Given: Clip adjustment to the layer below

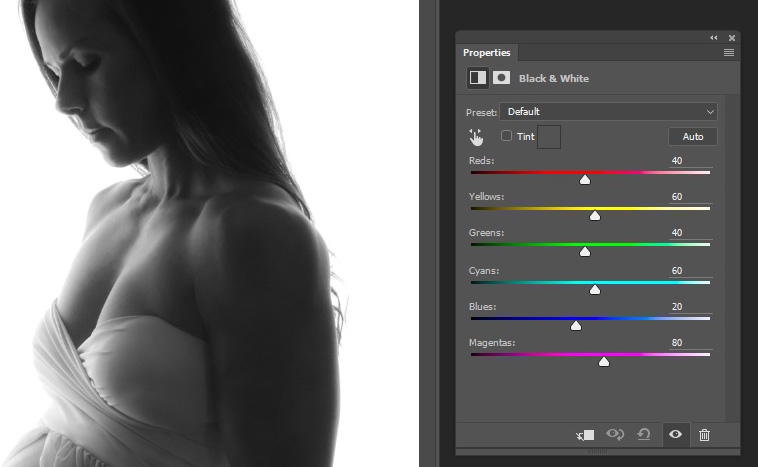Looking at the screenshot, I should [x=585, y=435].
